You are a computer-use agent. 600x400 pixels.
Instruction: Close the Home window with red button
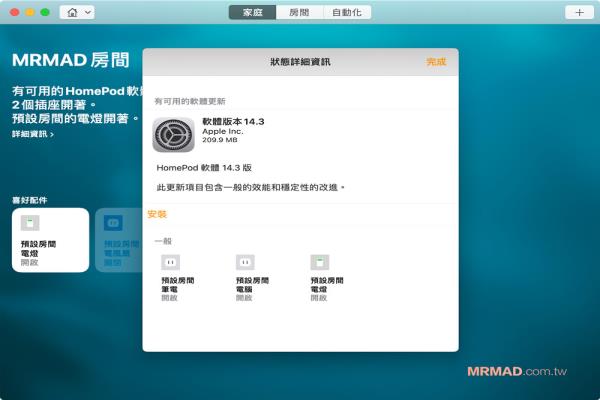pos(15,12)
